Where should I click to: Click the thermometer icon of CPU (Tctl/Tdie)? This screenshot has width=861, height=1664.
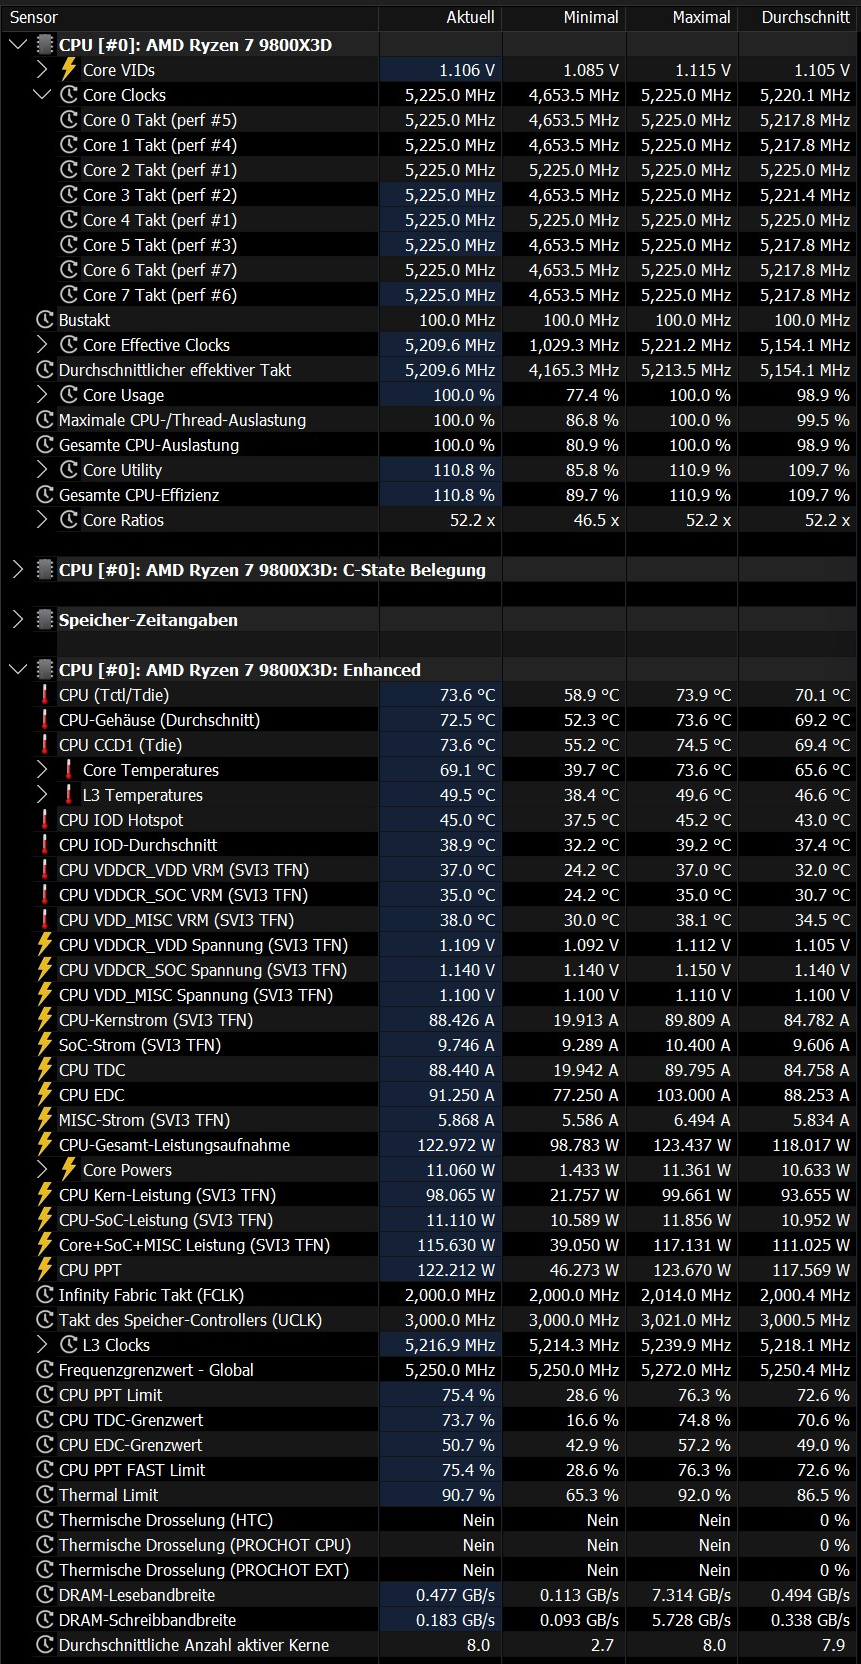[x=44, y=695]
